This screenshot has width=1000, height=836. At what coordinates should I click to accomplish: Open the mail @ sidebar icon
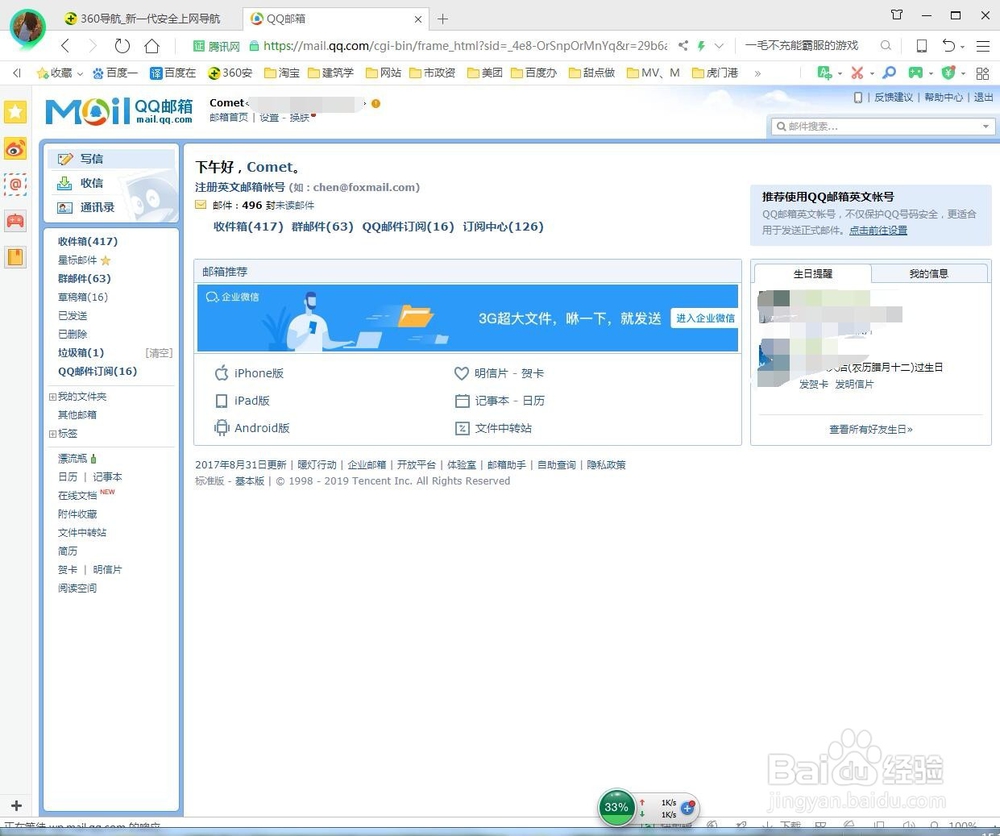coord(15,185)
